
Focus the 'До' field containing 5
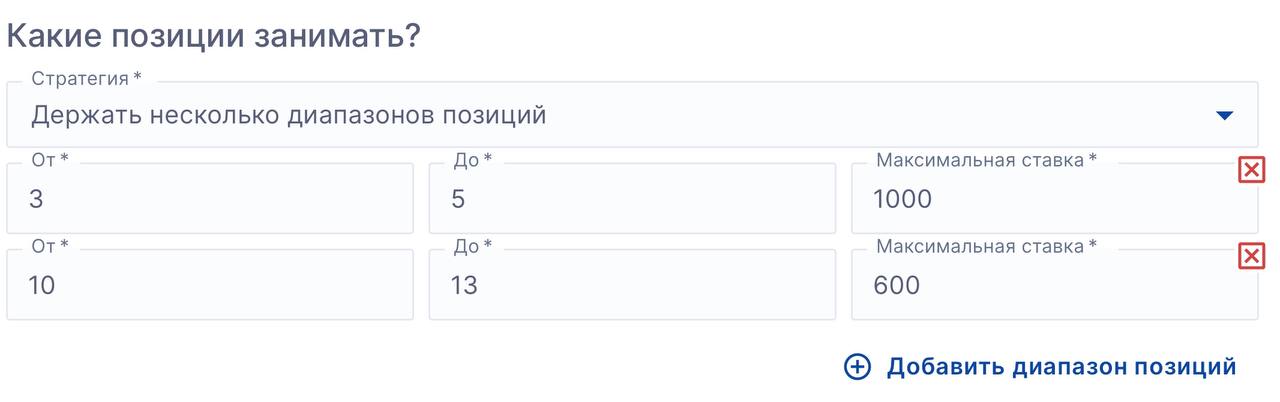631,199
